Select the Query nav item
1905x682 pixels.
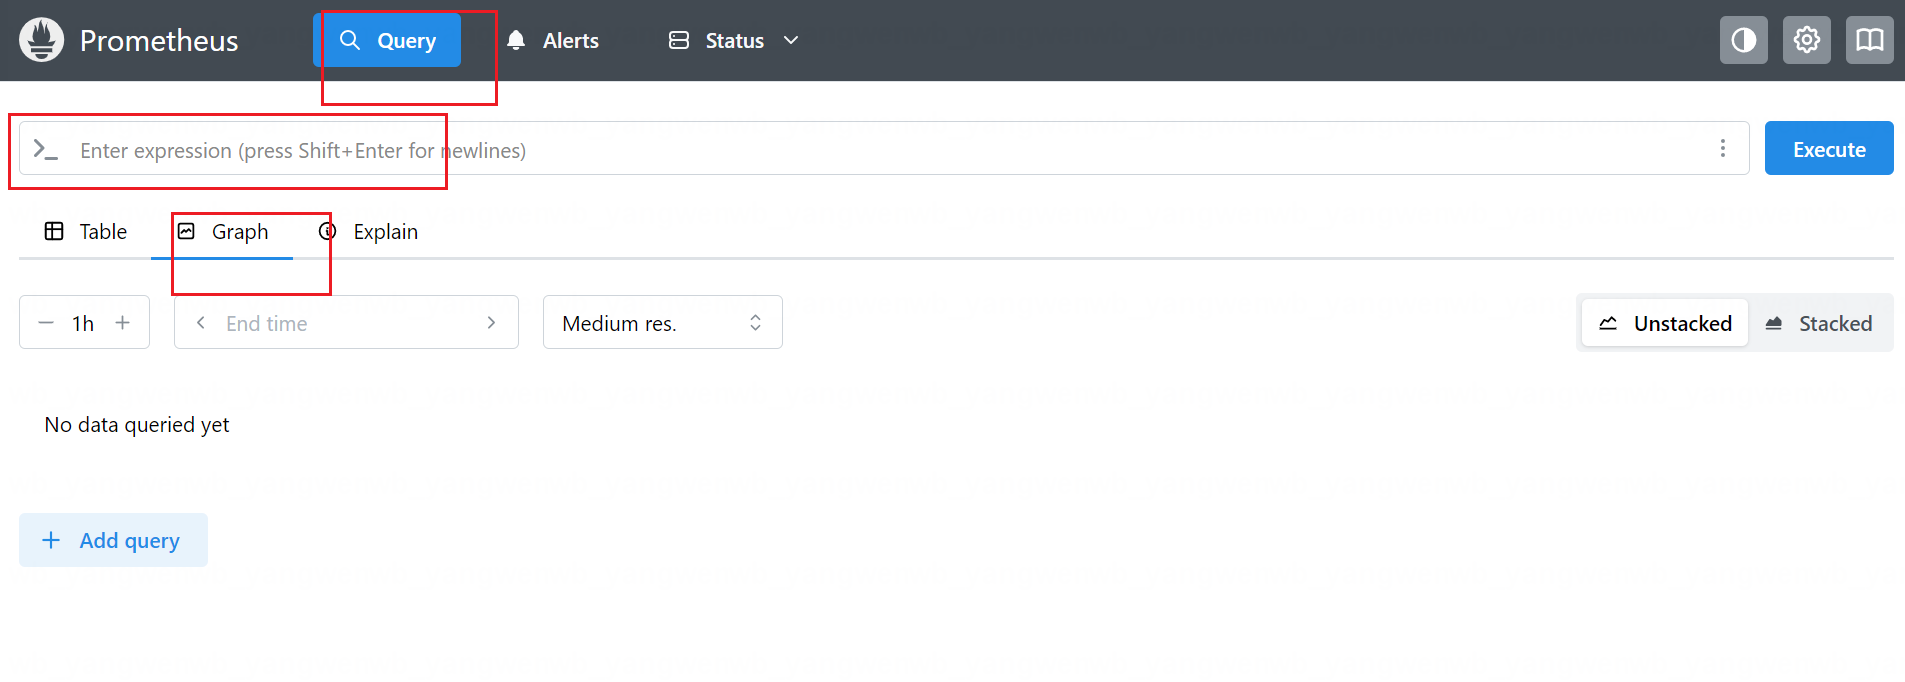387,40
